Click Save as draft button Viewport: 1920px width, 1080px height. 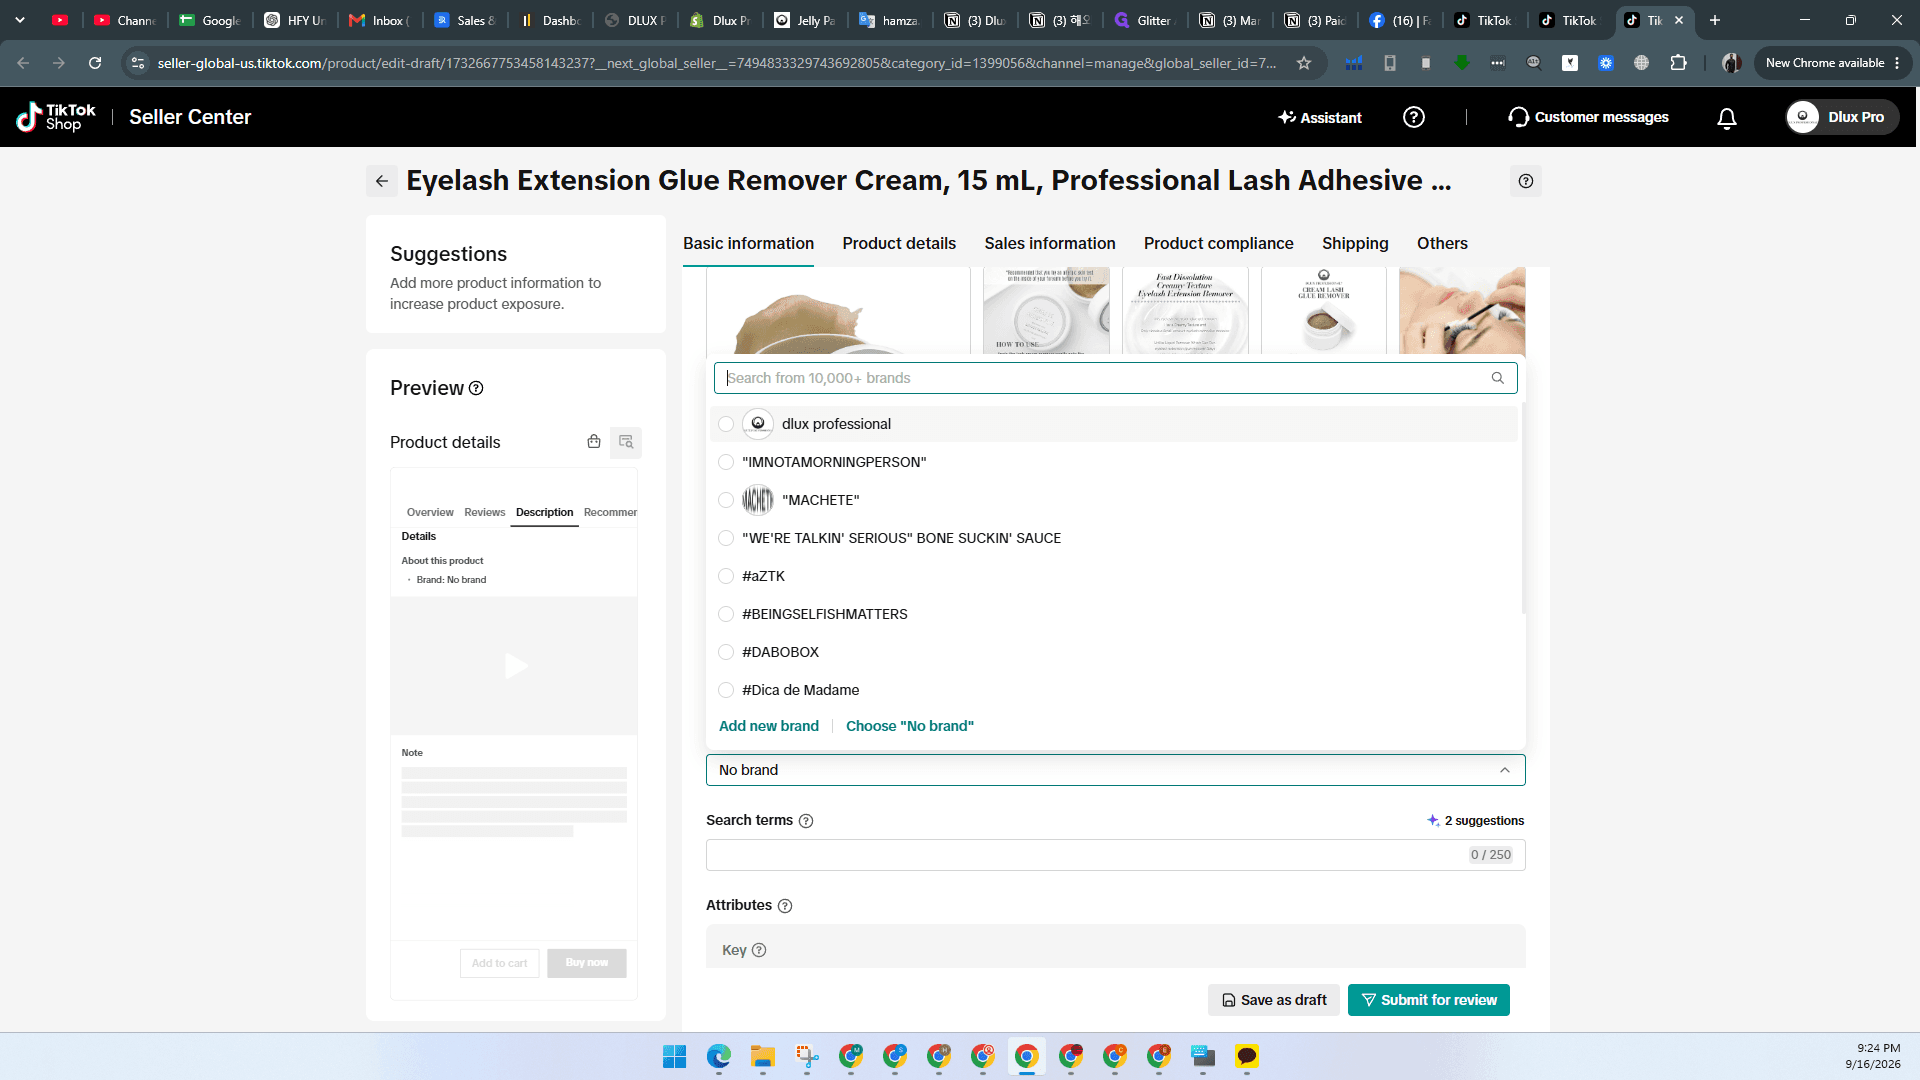coord(1273,1000)
